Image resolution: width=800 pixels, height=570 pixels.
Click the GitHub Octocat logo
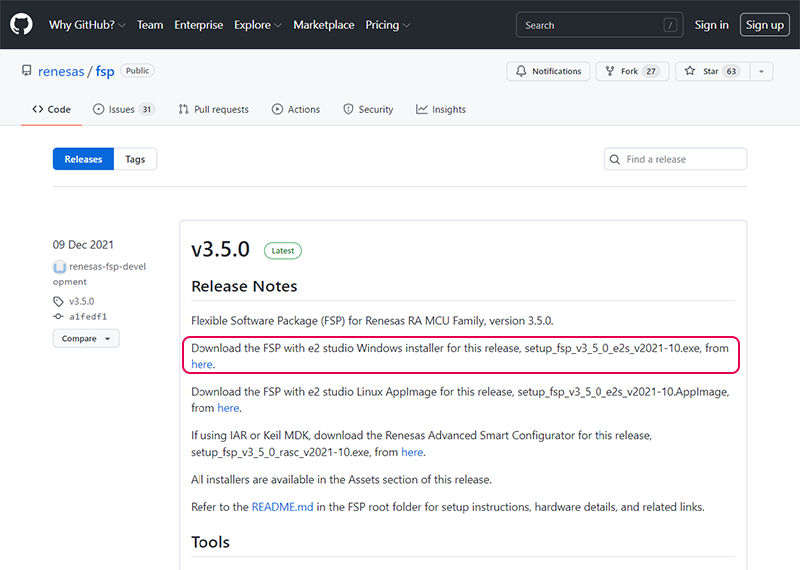pyautogui.click(x=21, y=24)
